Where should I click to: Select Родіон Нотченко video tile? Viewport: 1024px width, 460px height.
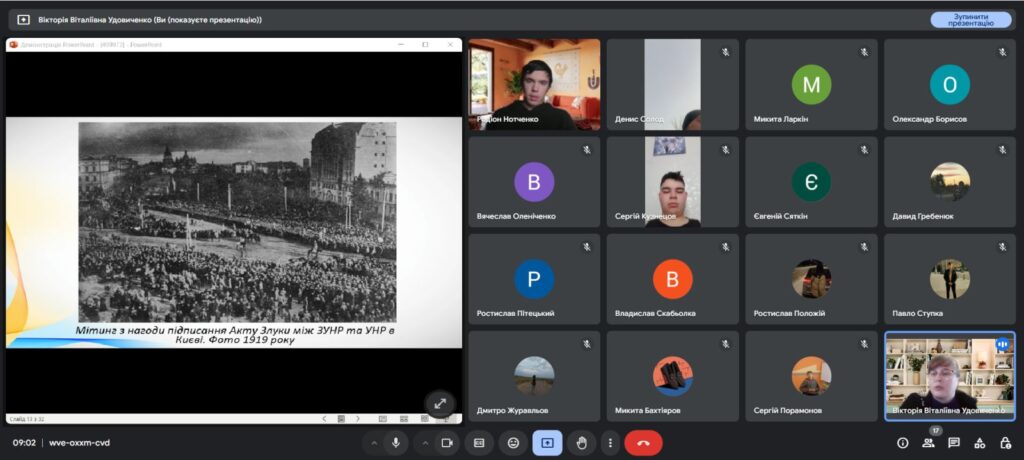[534, 85]
